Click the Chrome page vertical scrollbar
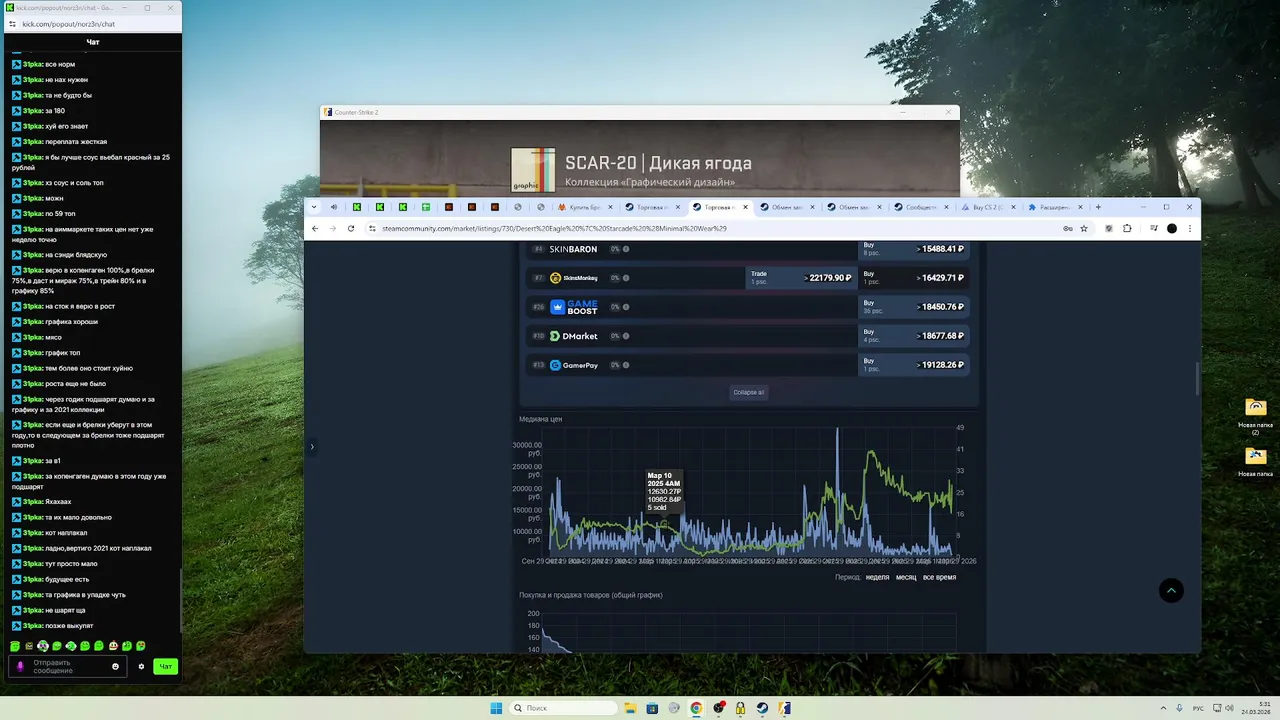This screenshot has width=1280, height=720. click(x=1197, y=378)
